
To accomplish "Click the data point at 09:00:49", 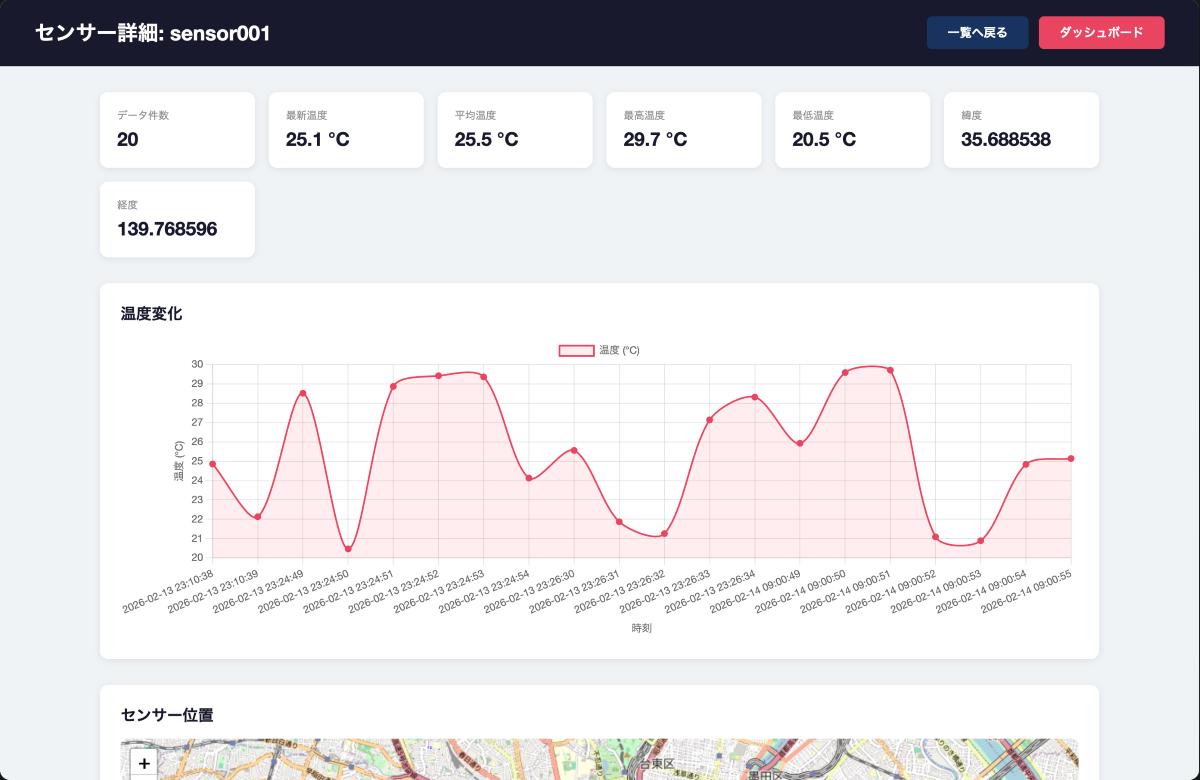I will tap(800, 444).
